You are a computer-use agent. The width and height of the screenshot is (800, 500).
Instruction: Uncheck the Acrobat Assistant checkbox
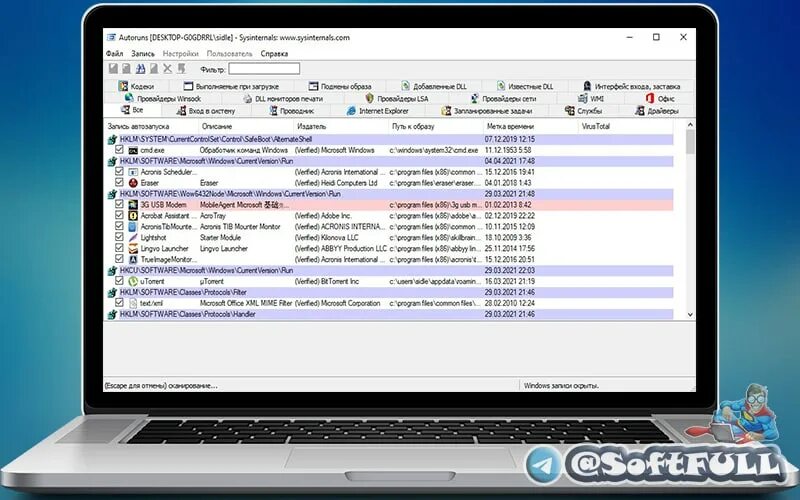click(119, 215)
